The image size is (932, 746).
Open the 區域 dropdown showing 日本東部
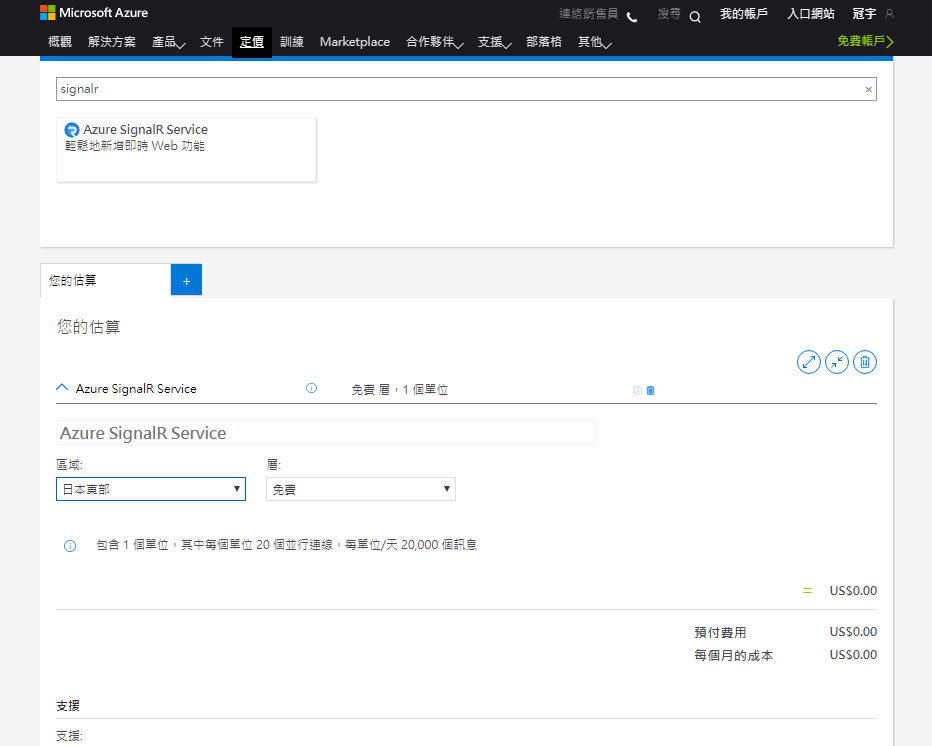(151, 489)
